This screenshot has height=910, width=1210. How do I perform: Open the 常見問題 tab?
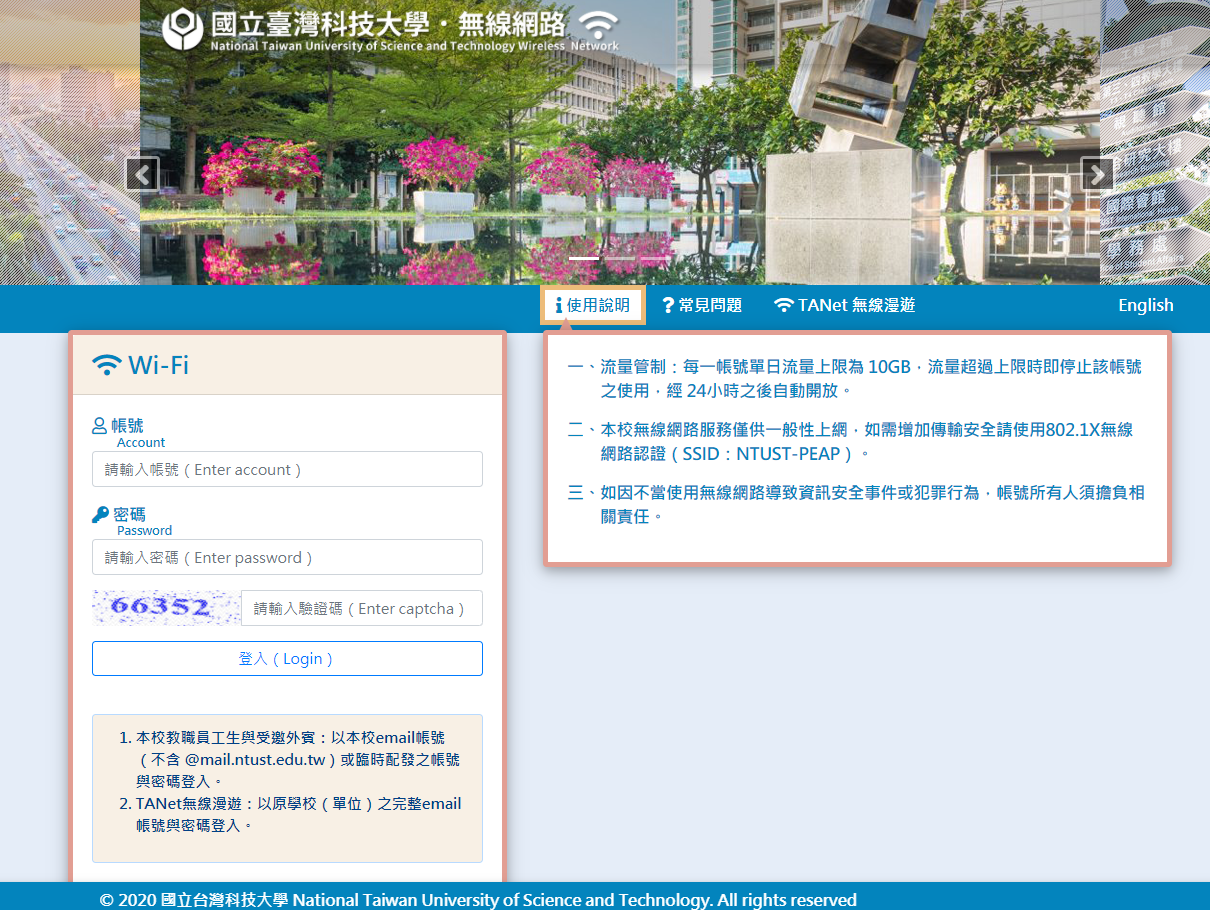click(x=702, y=305)
